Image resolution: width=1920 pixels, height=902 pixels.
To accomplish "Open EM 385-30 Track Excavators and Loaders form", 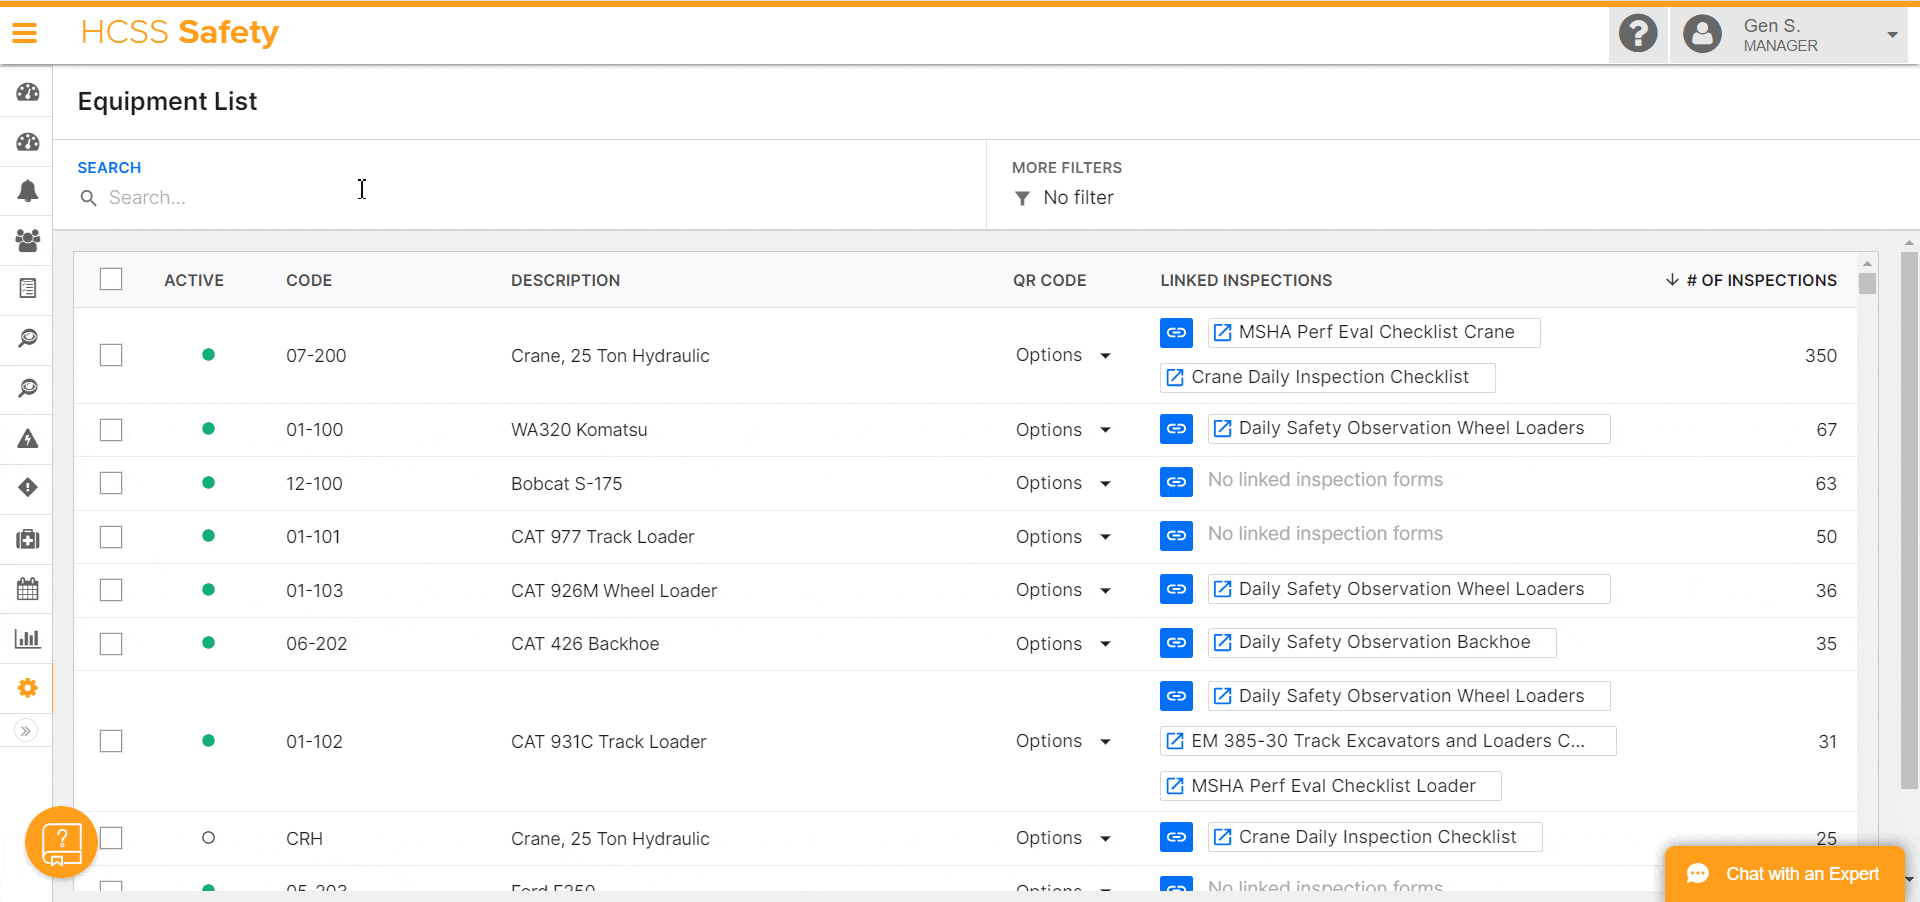I will 1388,741.
